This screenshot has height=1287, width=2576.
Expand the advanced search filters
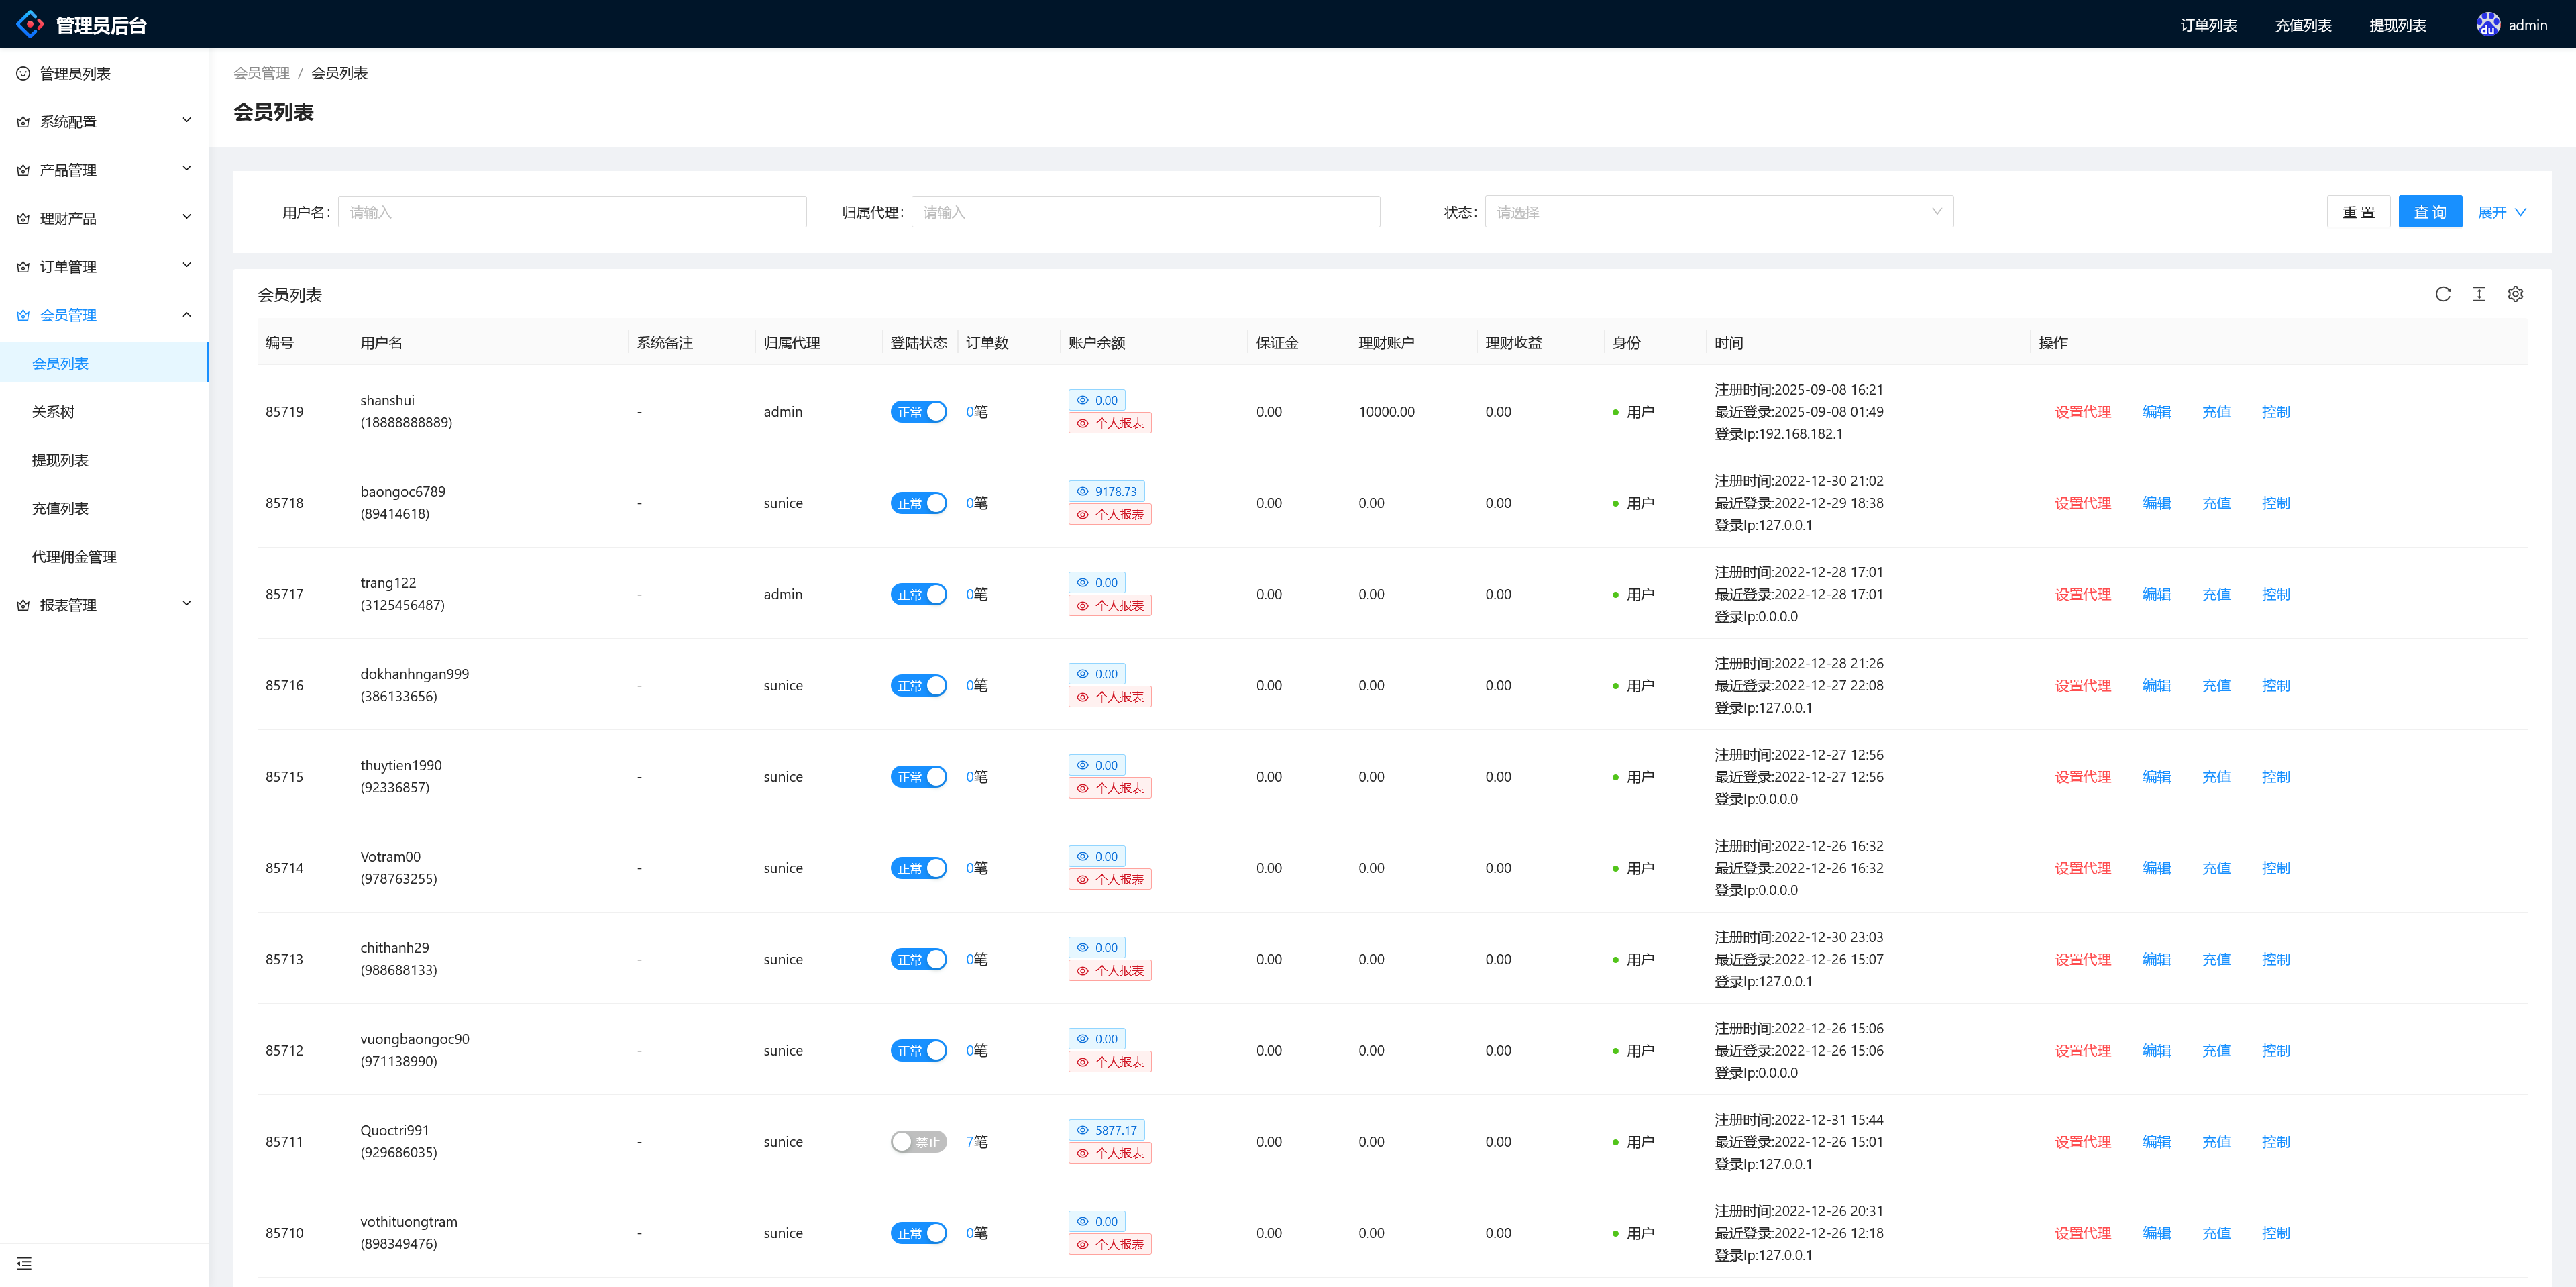(2501, 212)
